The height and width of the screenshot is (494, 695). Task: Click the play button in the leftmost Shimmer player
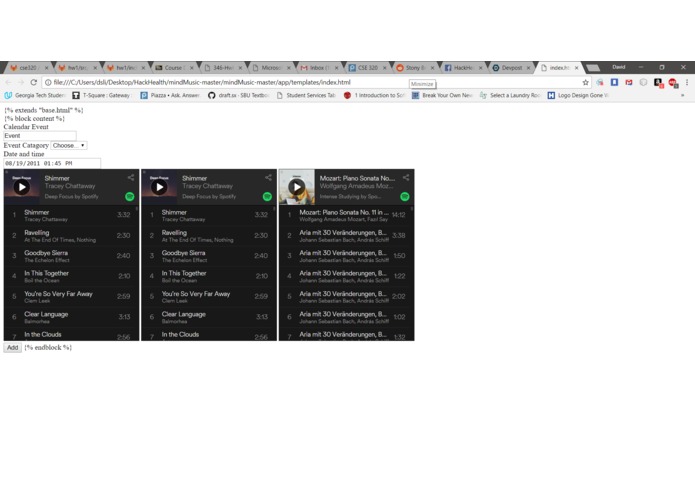22,187
